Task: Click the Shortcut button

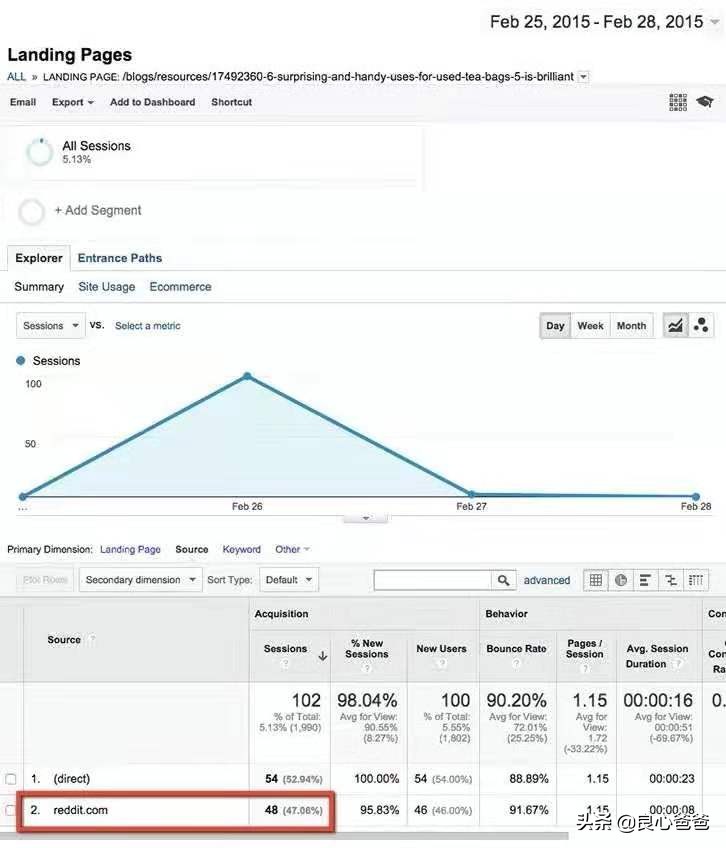Action: pos(232,102)
